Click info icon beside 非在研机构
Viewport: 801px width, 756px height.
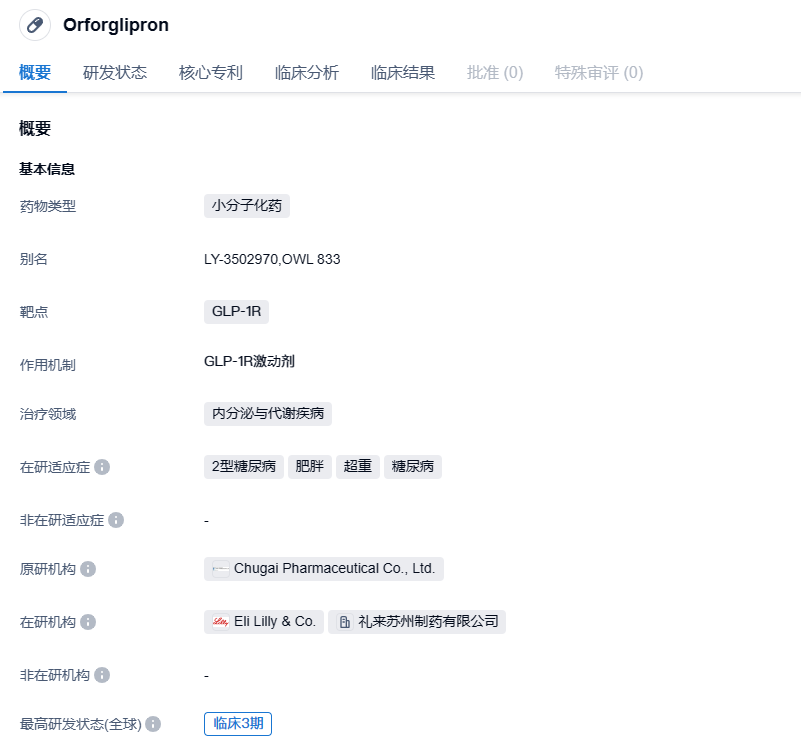pyautogui.click(x=102, y=675)
